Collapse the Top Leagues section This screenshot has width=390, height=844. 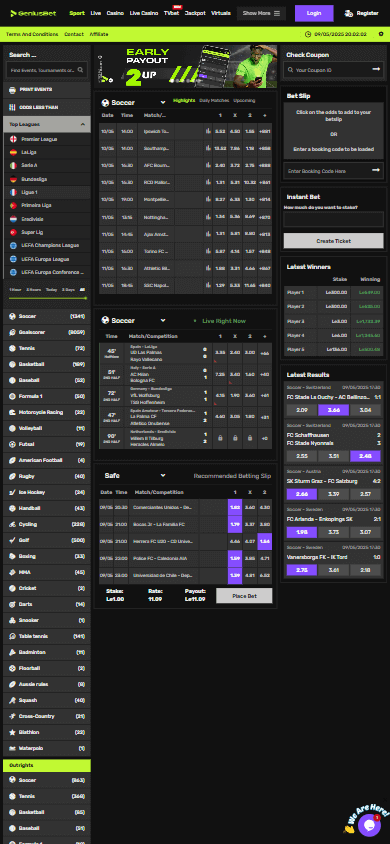point(83,124)
